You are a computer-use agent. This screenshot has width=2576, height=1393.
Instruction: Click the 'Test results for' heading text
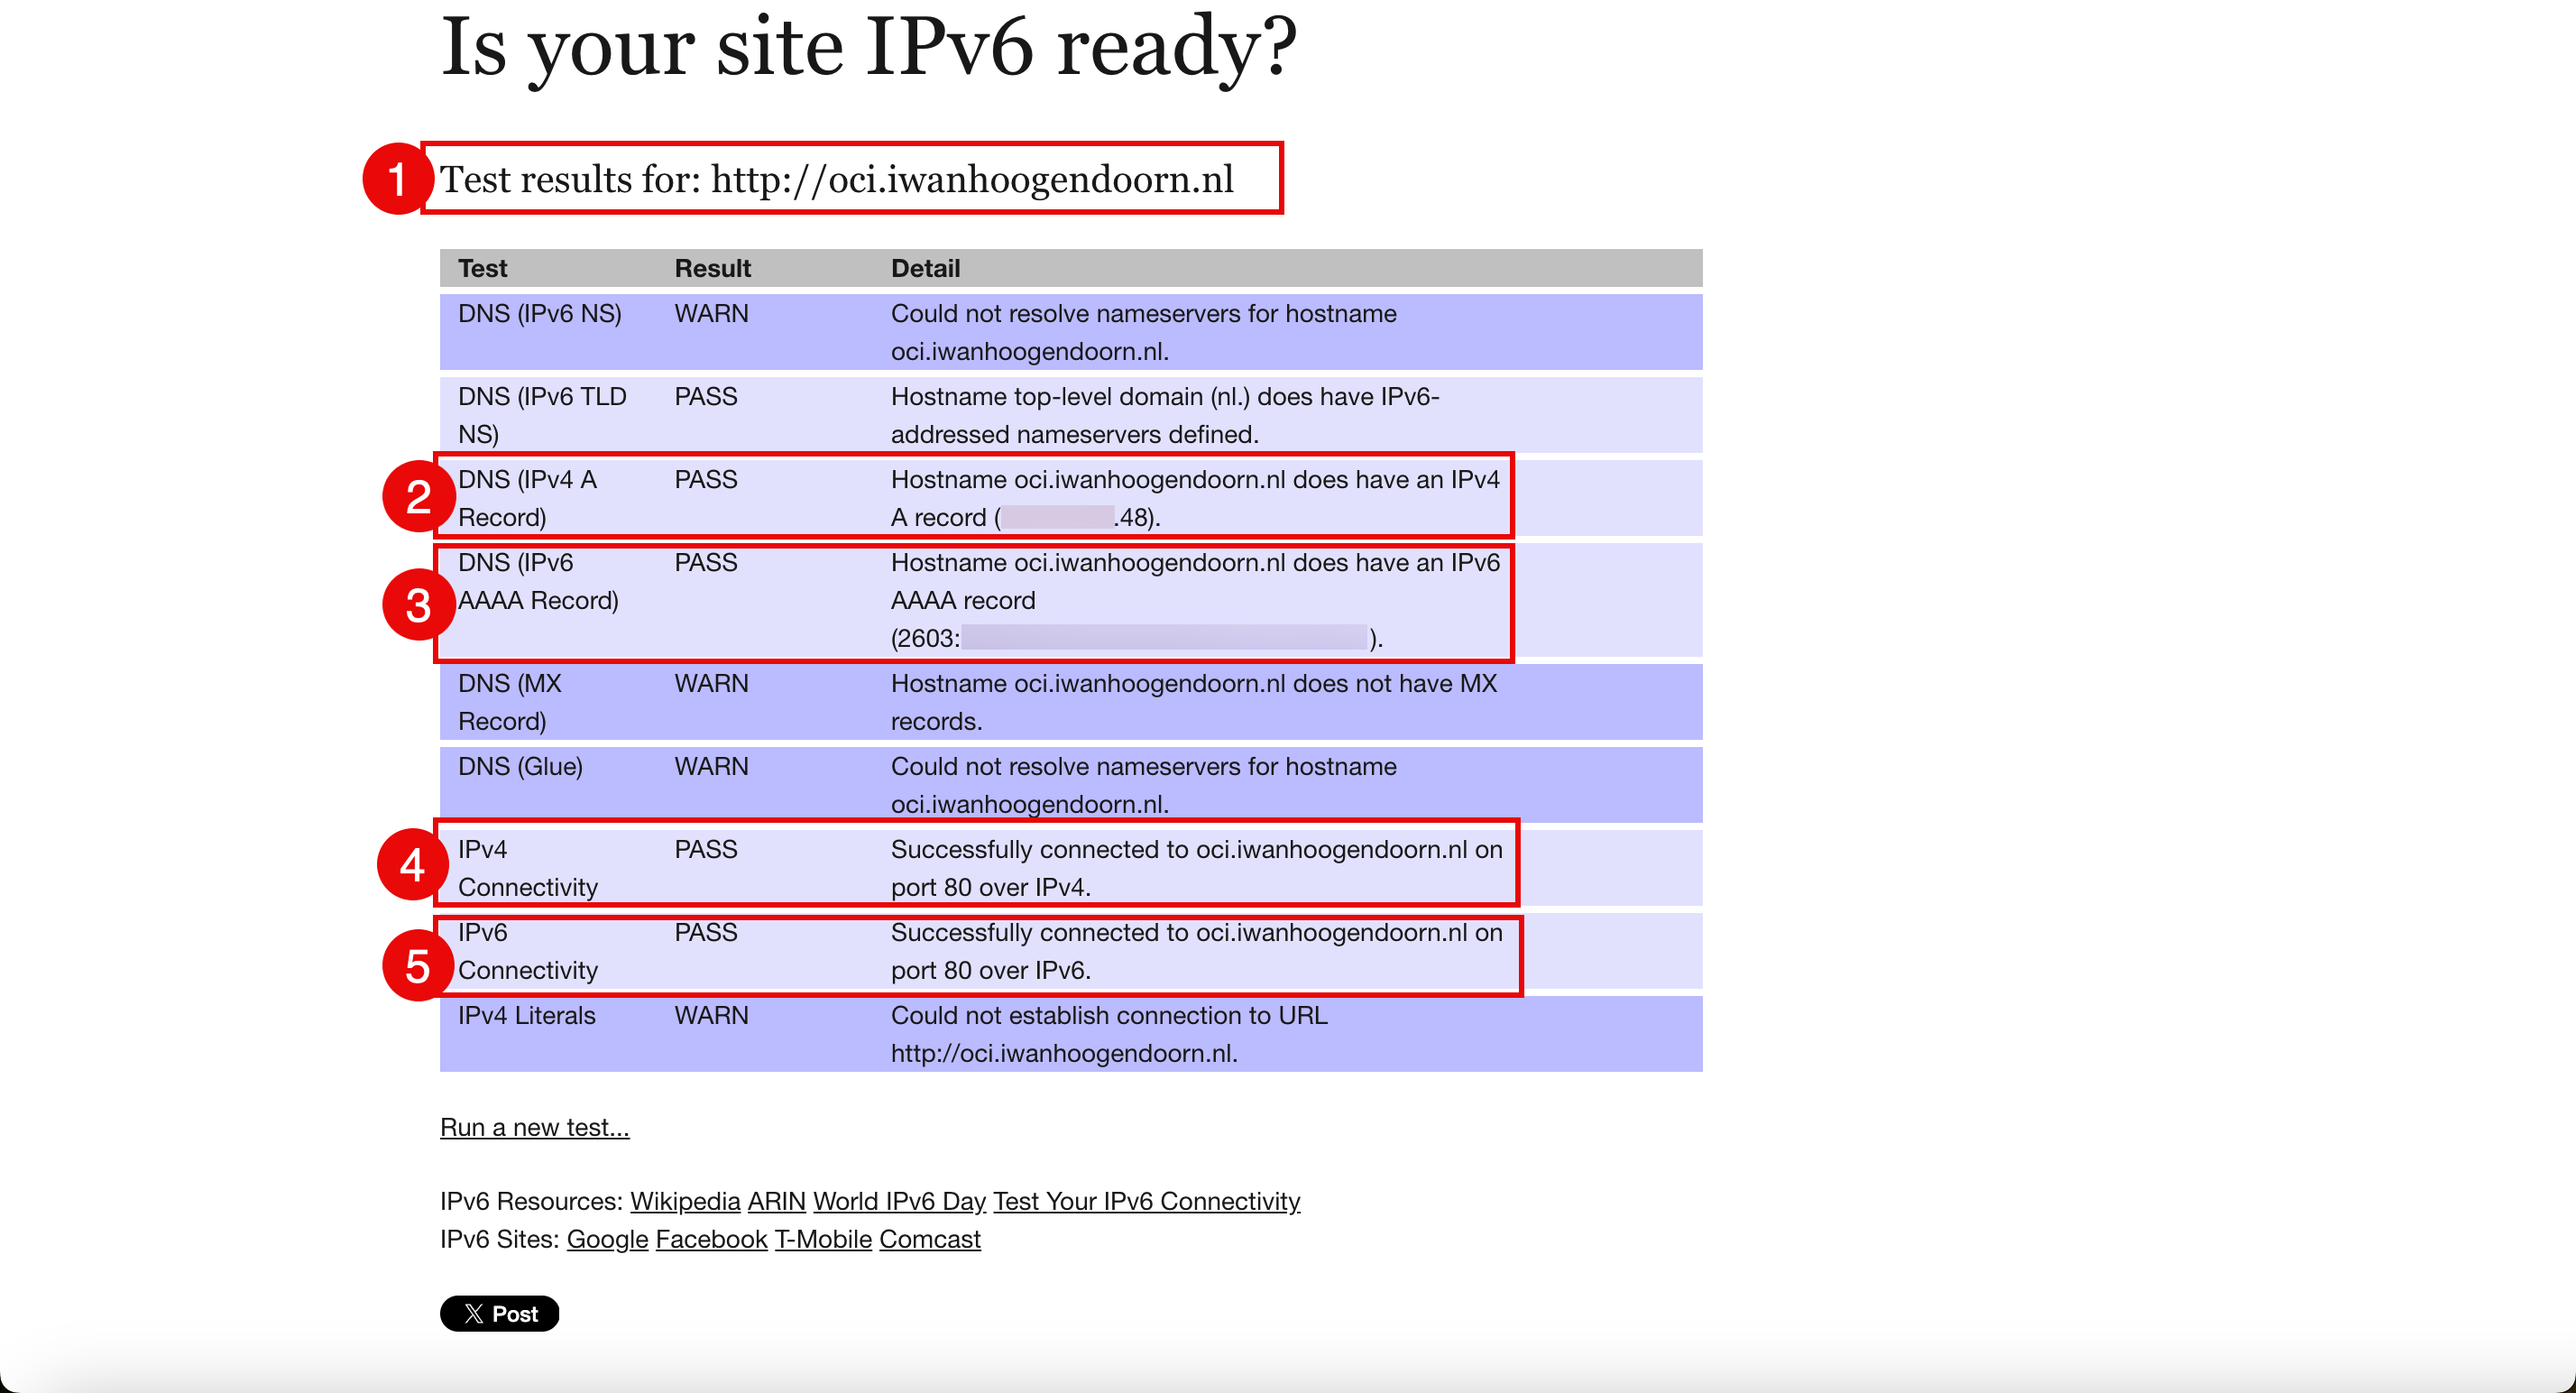tap(836, 179)
